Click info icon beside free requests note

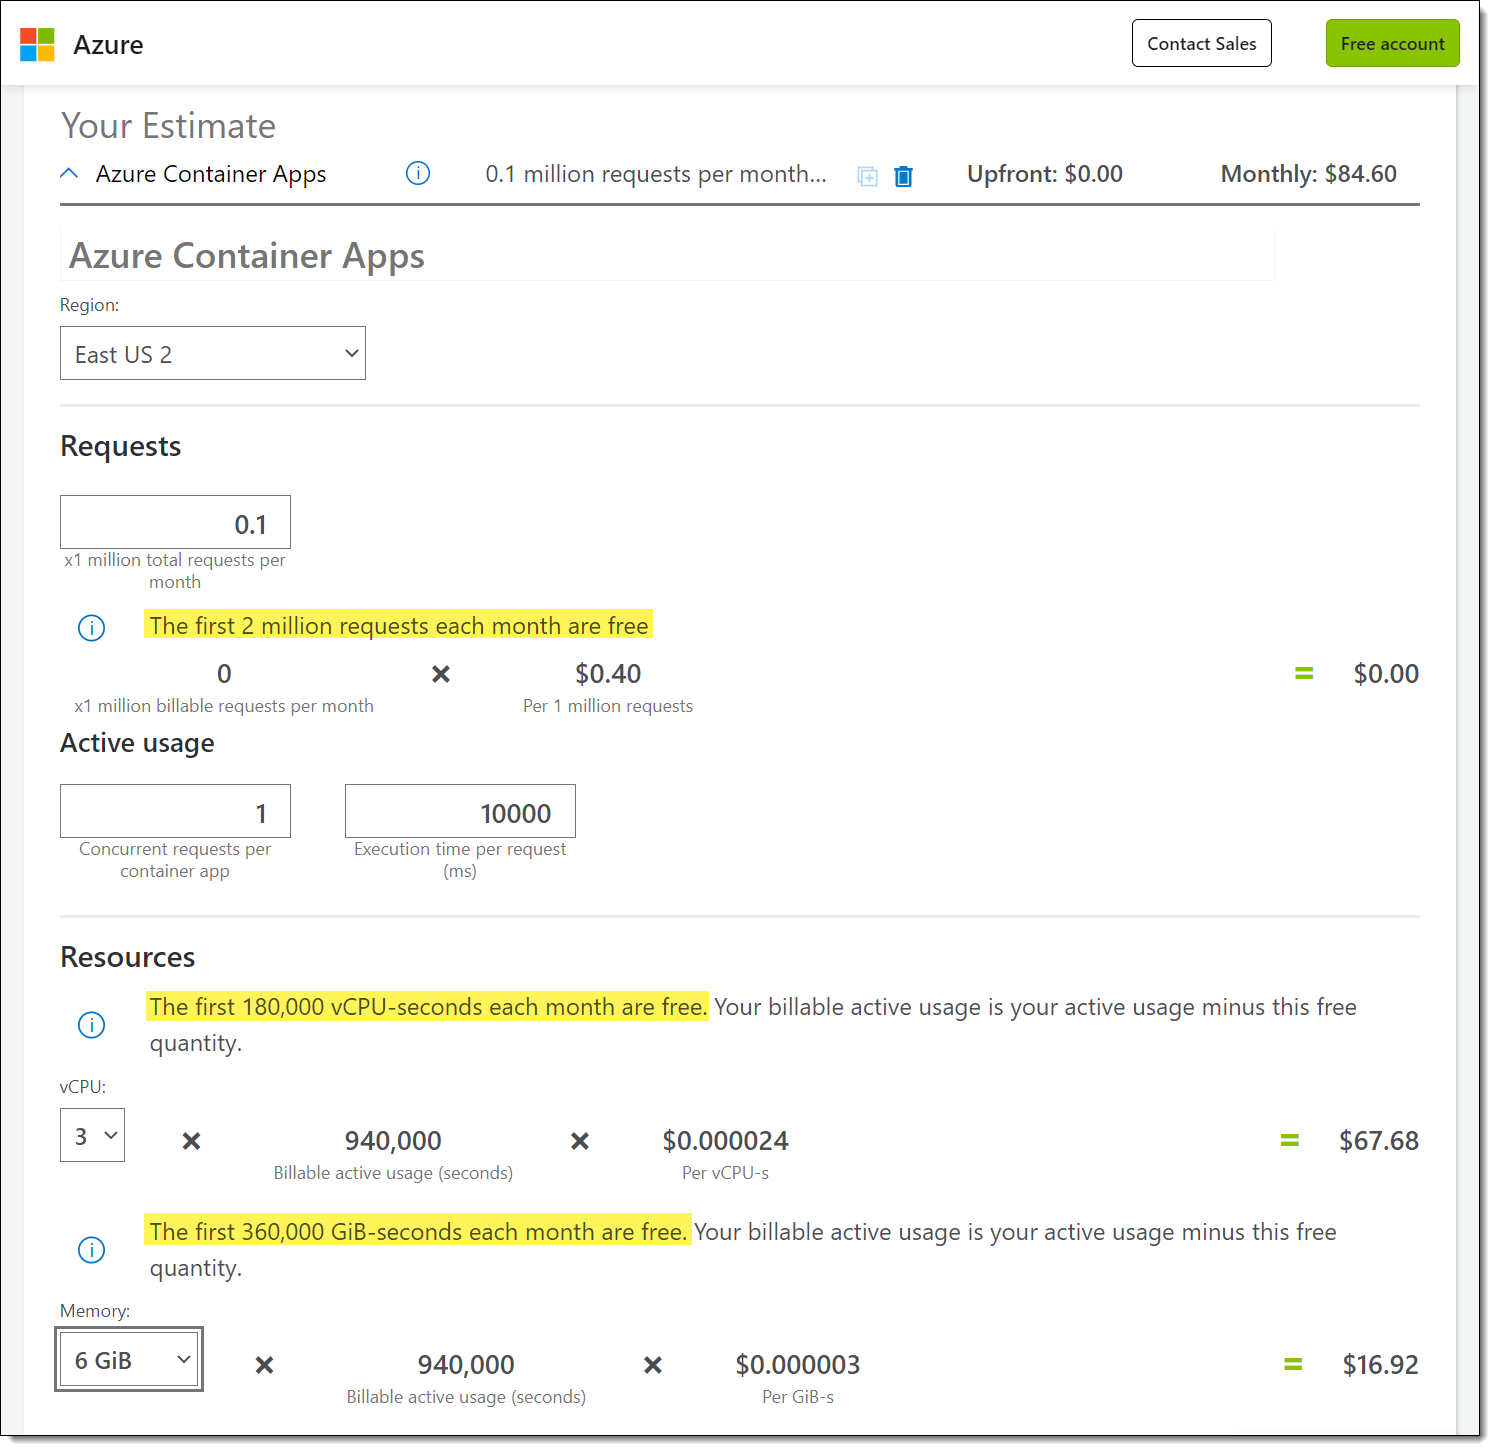pos(91,627)
